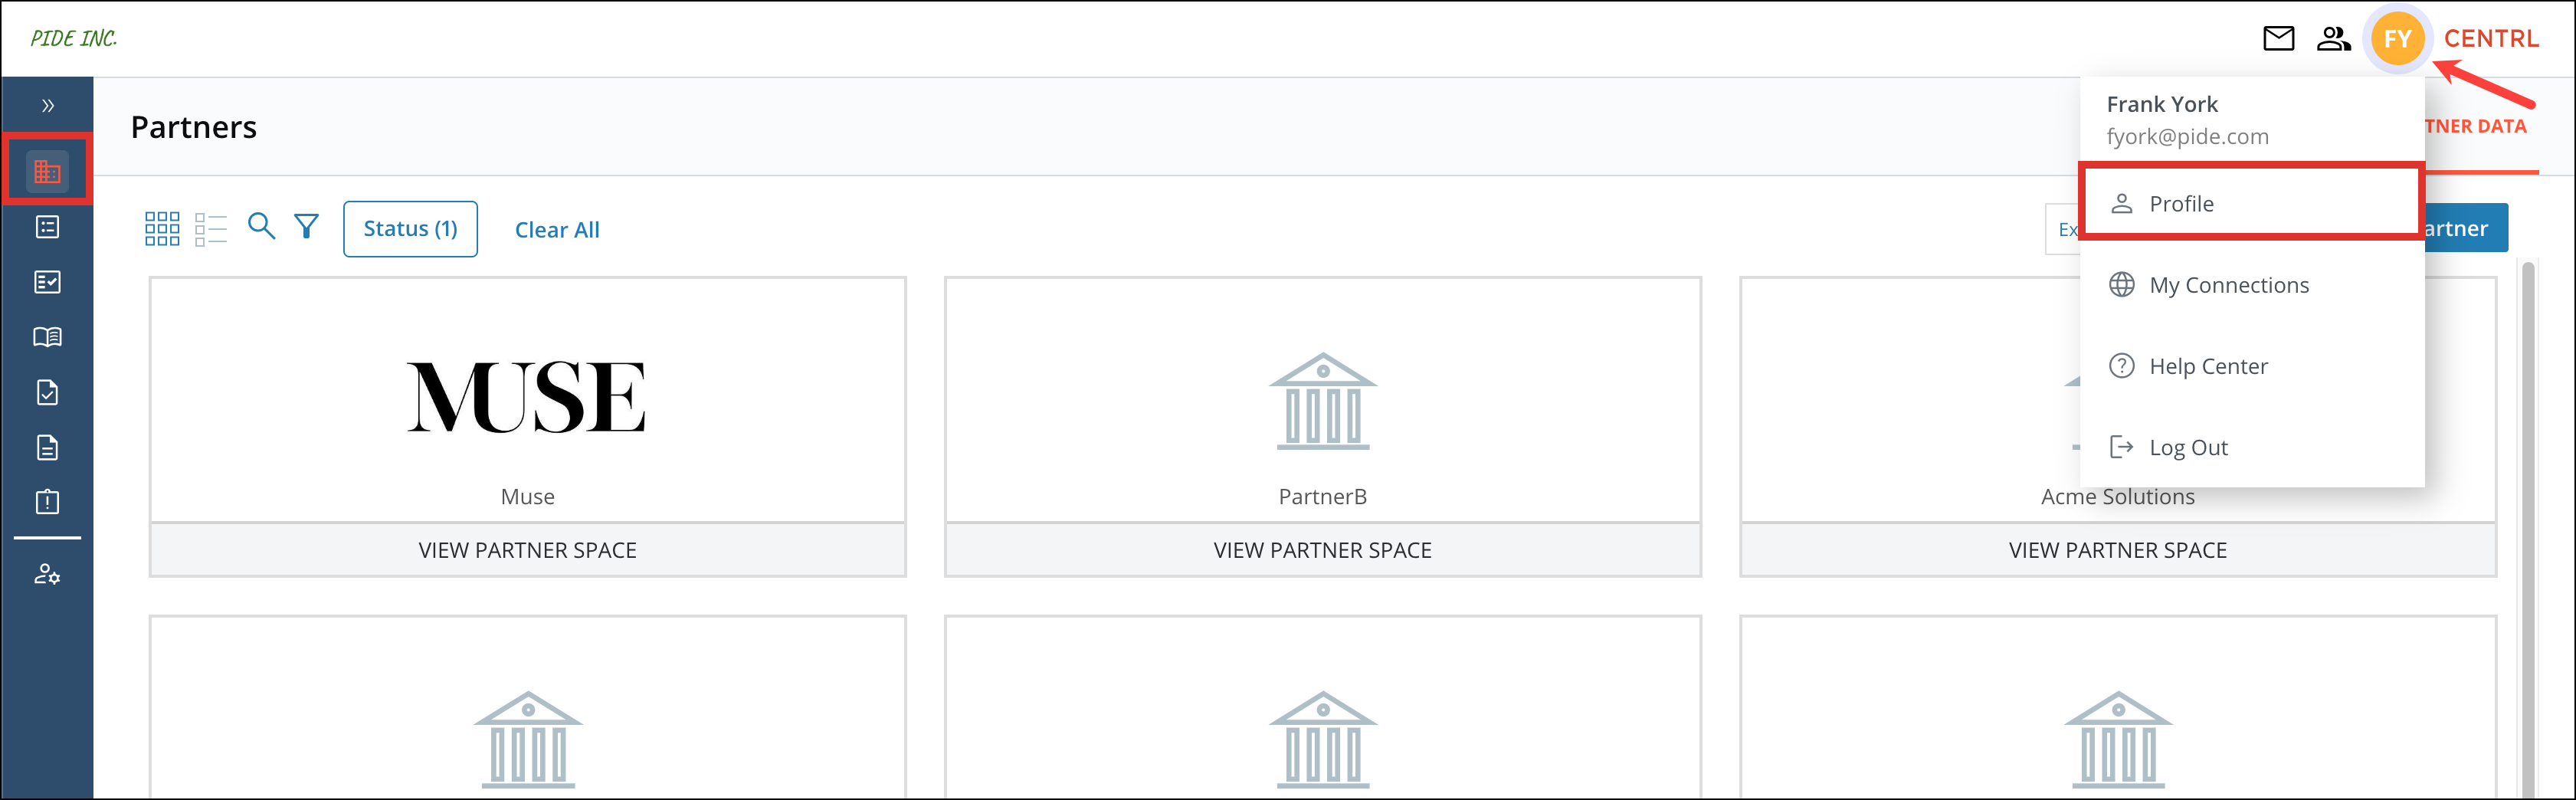The height and width of the screenshot is (800, 2576).
Task: Click the Clear All link
Action: coord(557,230)
